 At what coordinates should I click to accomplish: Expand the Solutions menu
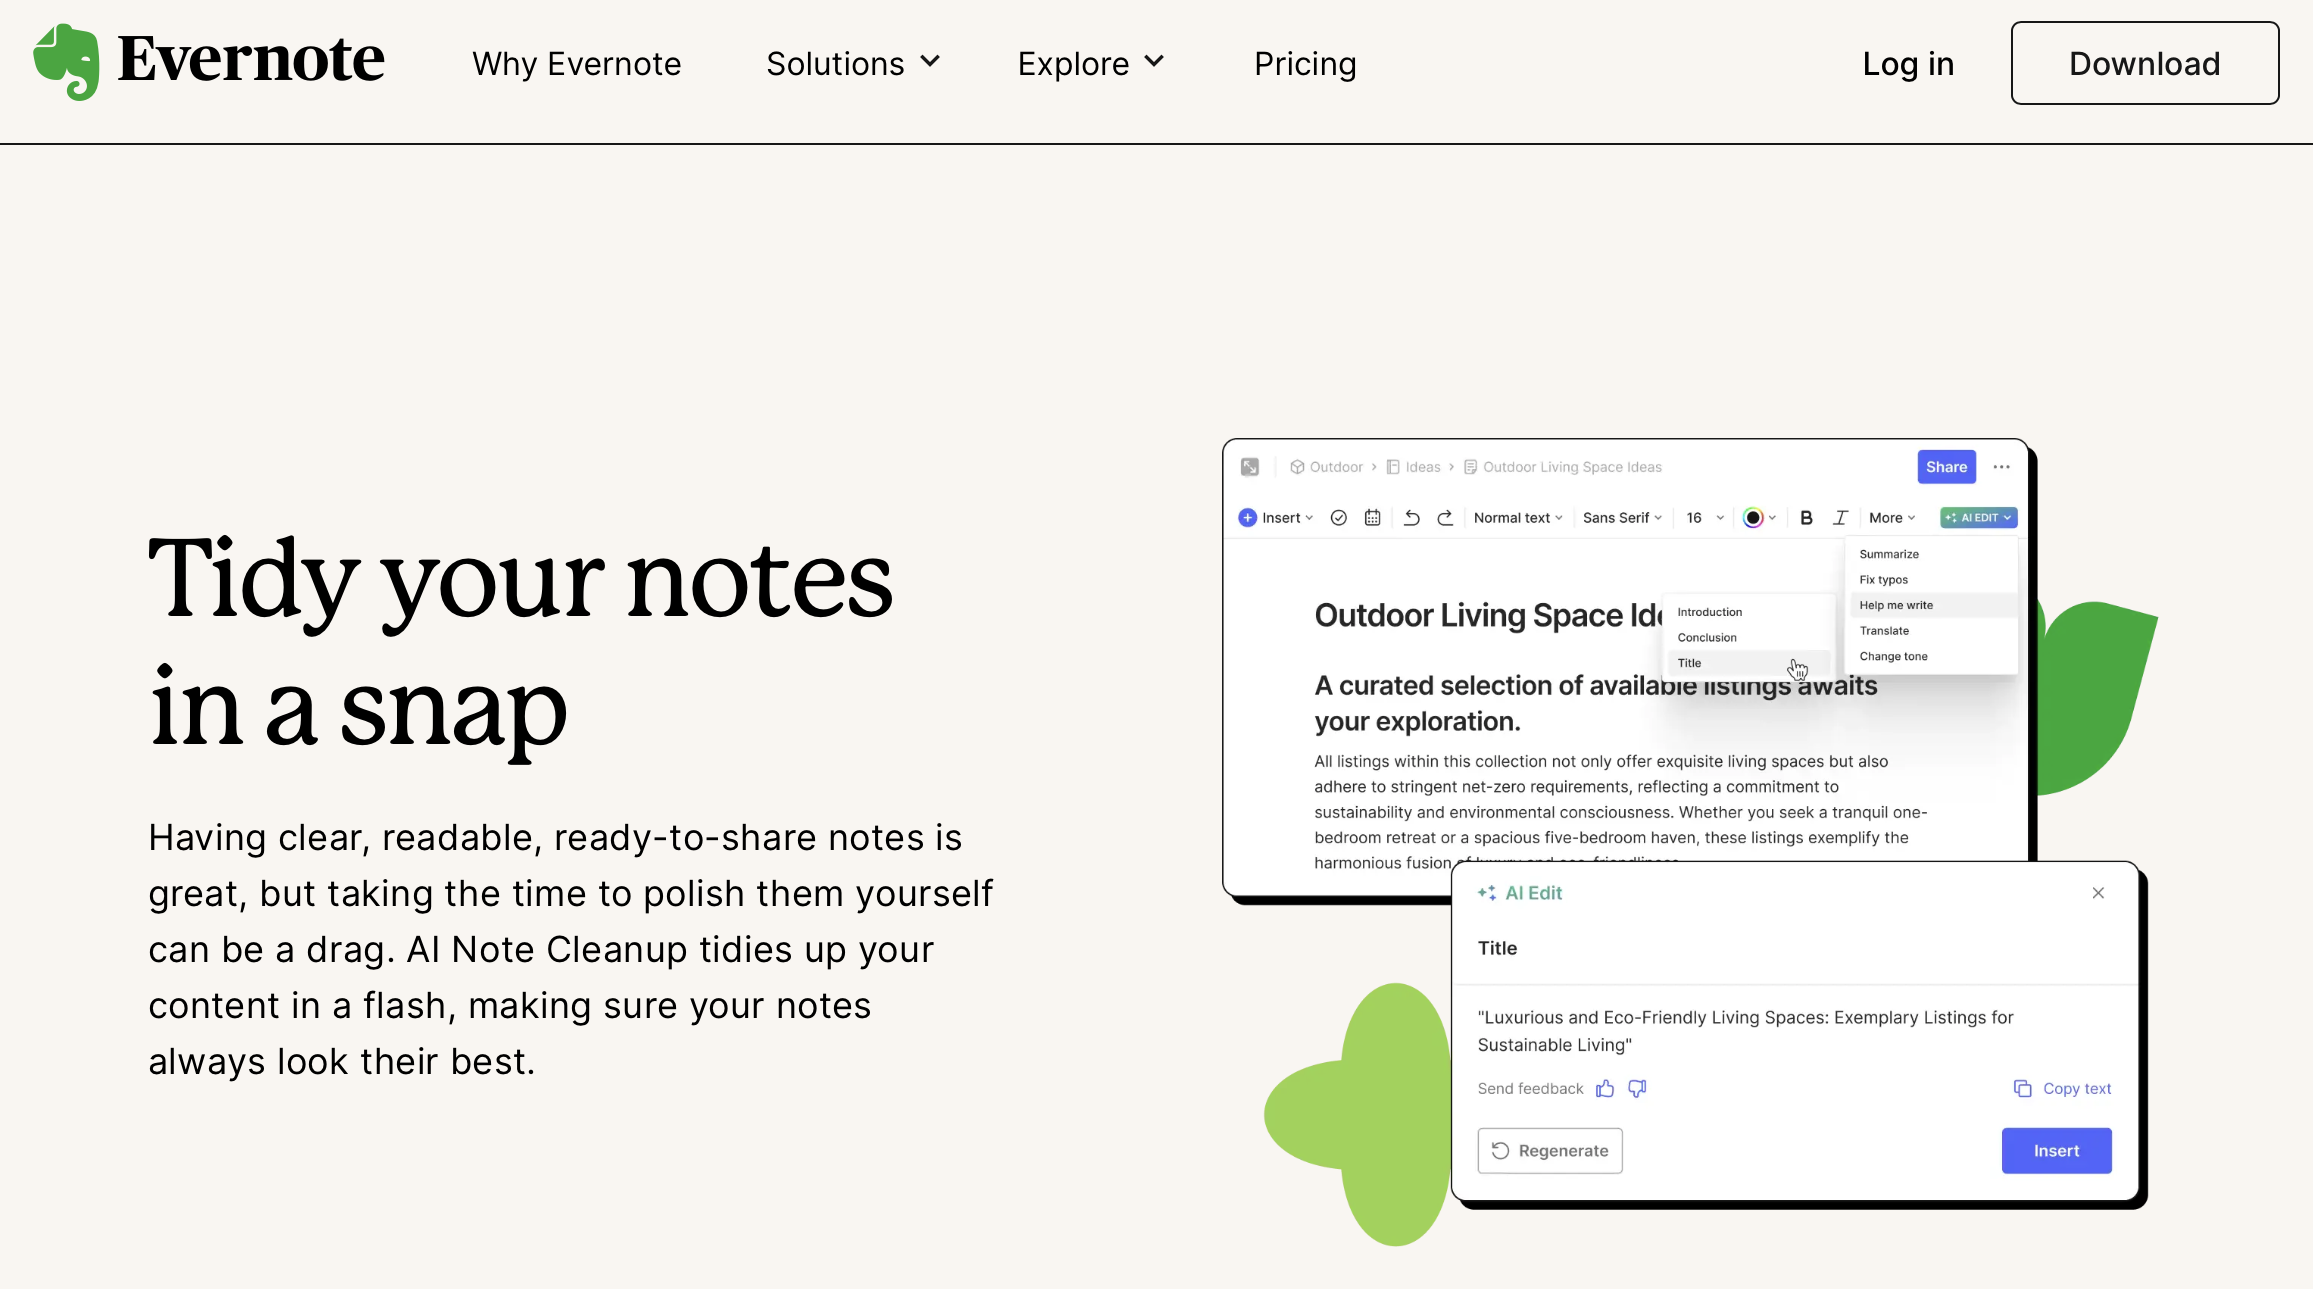click(x=853, y=63)
